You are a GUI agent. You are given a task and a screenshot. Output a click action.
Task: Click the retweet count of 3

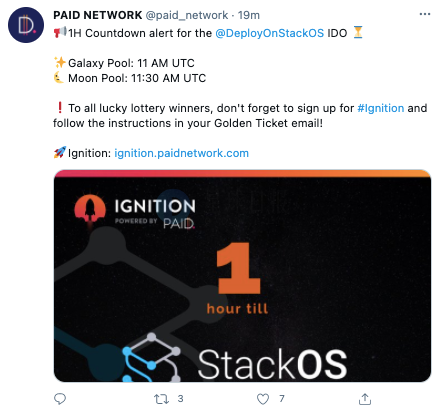(180, 399)
